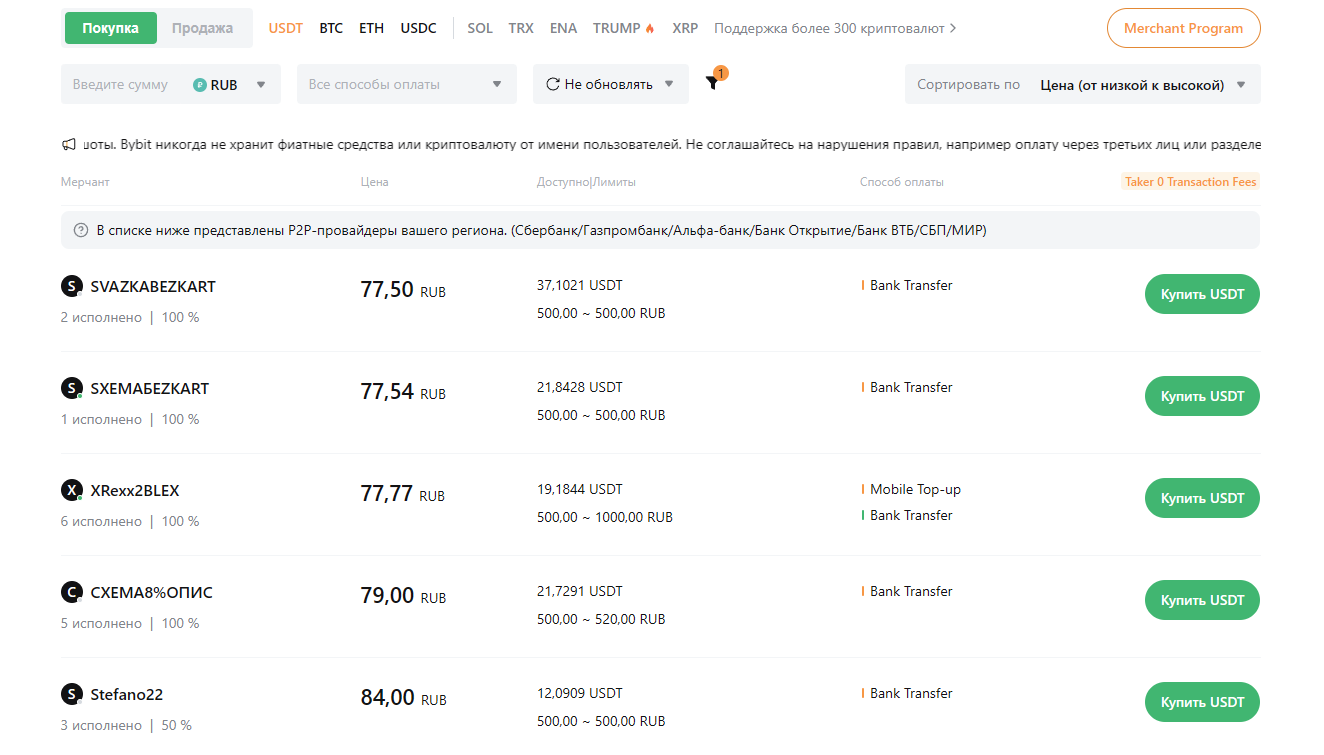Click Stefano22 merchant avatar
Screen dimensions: 1324x755
(x=71, y=695)
